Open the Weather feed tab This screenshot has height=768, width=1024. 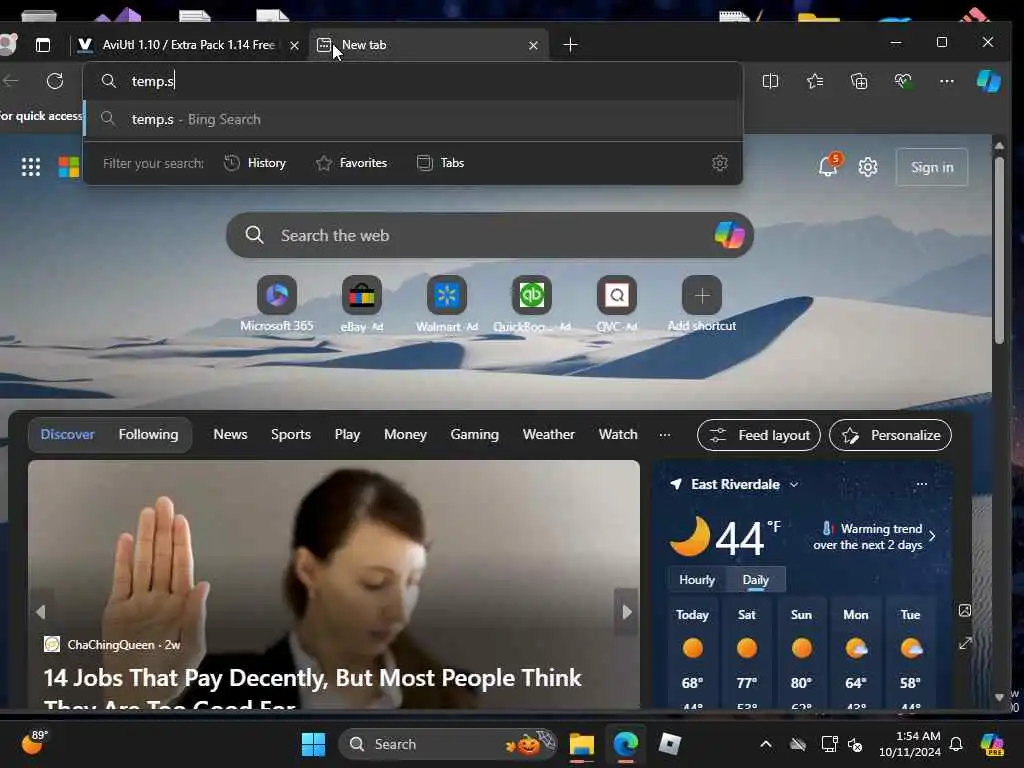coord(549,434)
